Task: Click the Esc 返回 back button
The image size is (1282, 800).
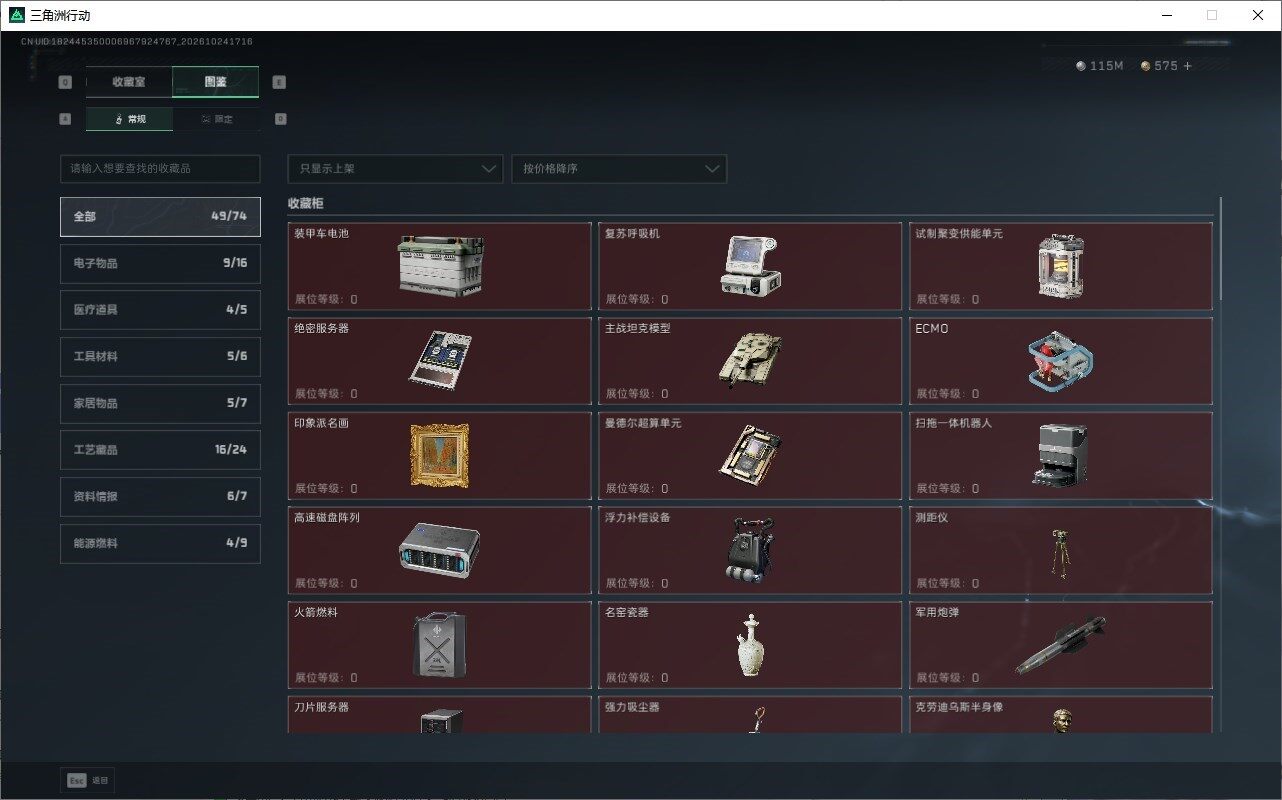Action: click(88, 780)
